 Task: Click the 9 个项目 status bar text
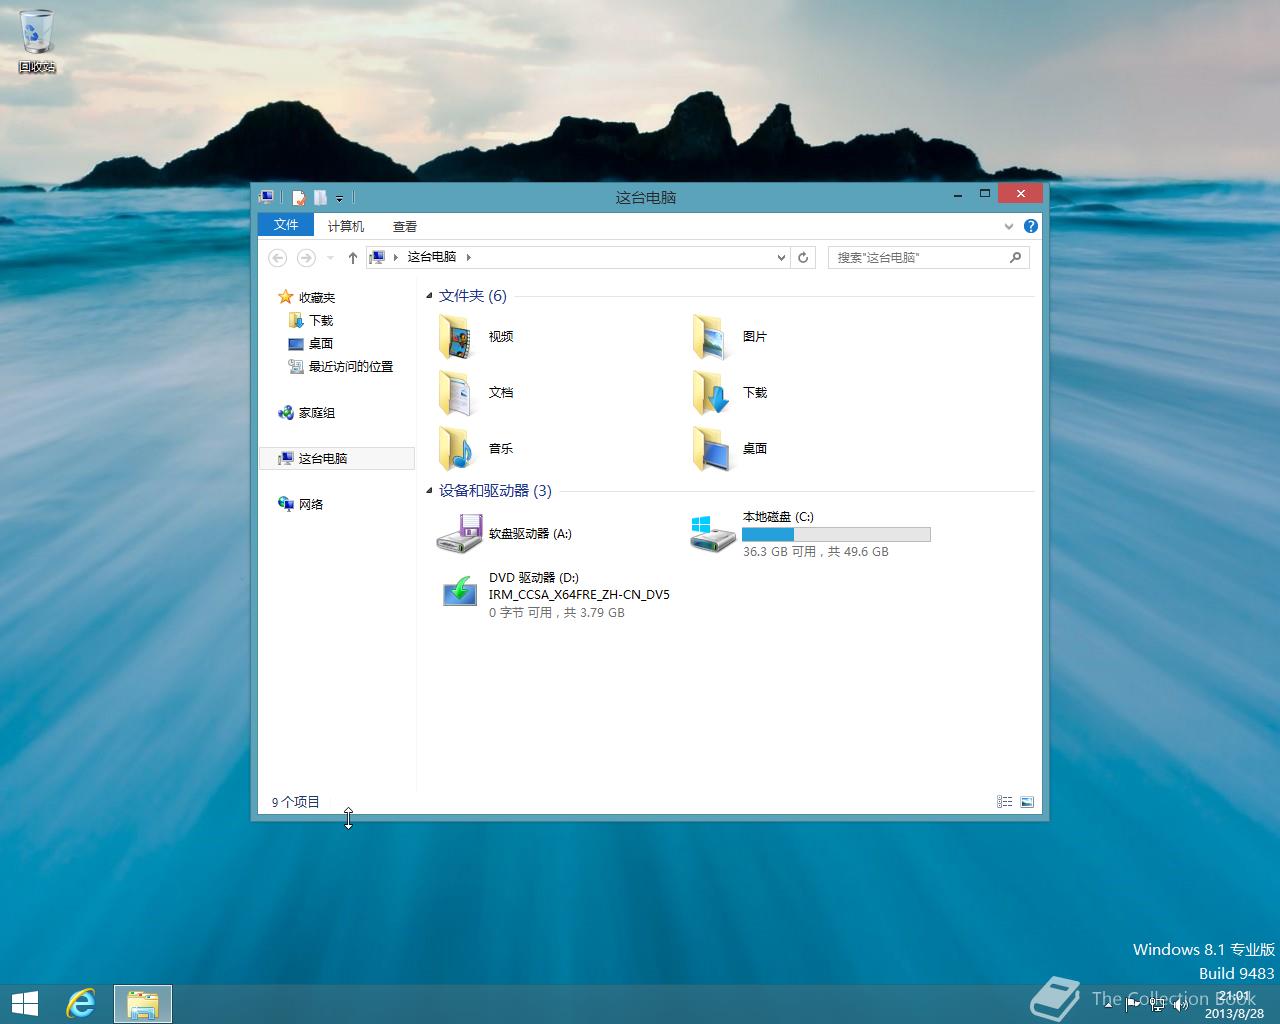[x=296, y=802]
